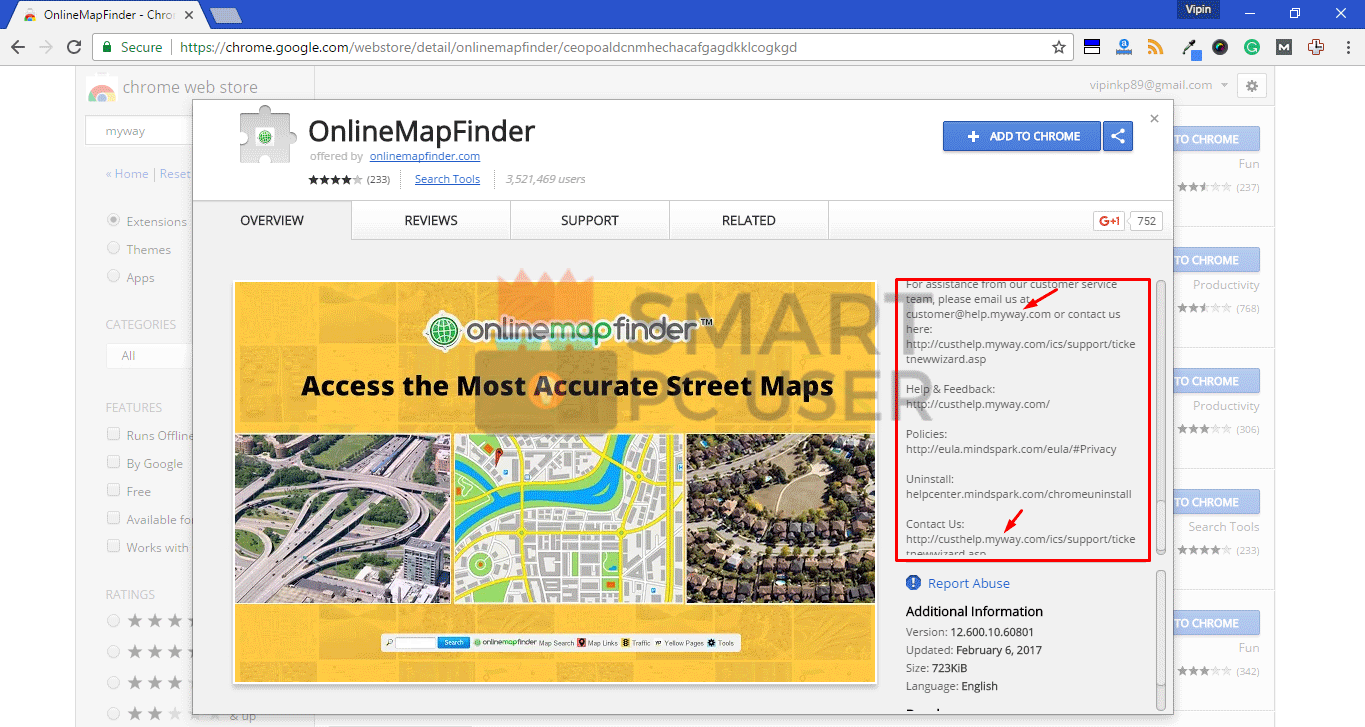
Task: Click the RSS feed extension icon
Action: click(x=1155, y=47)
